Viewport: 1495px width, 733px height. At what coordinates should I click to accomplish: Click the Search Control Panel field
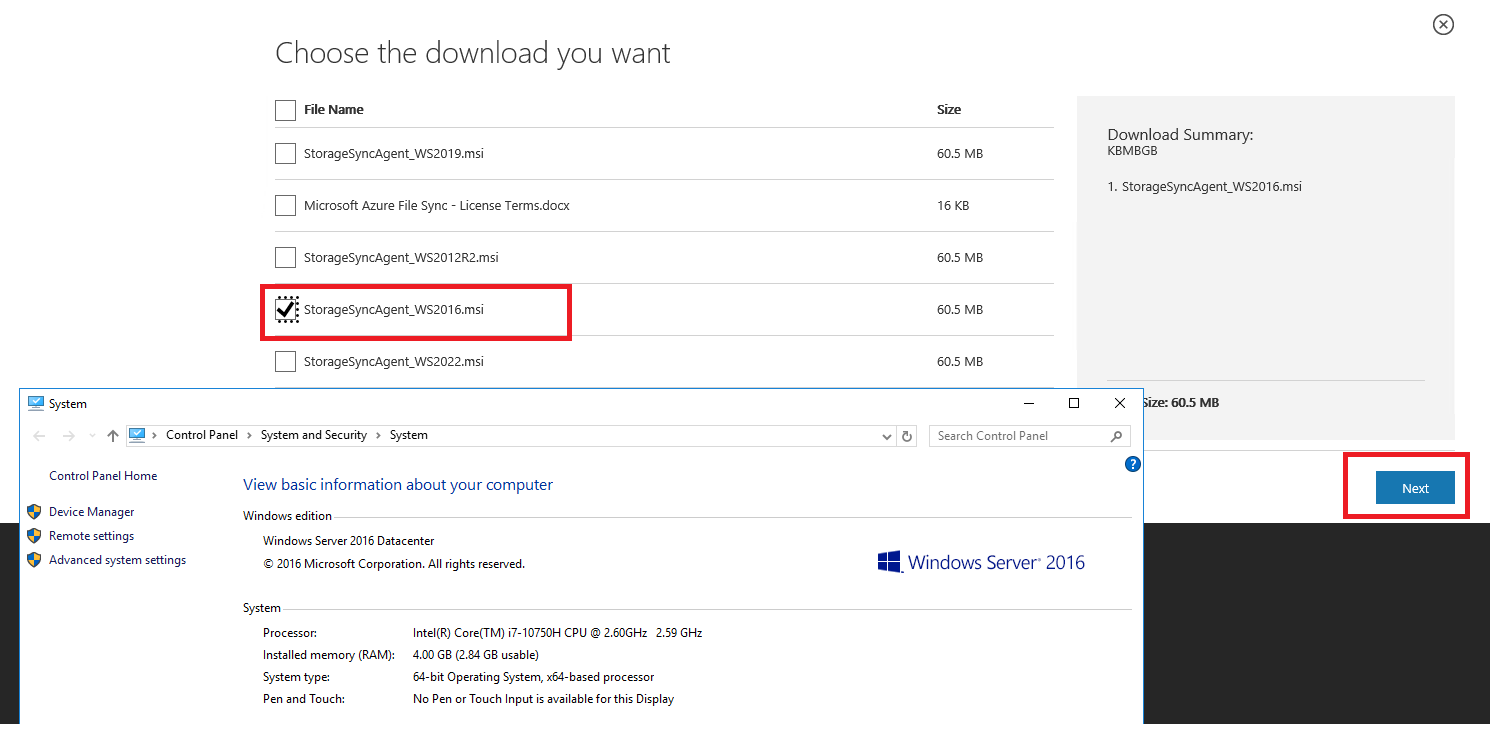point(1020,436)
